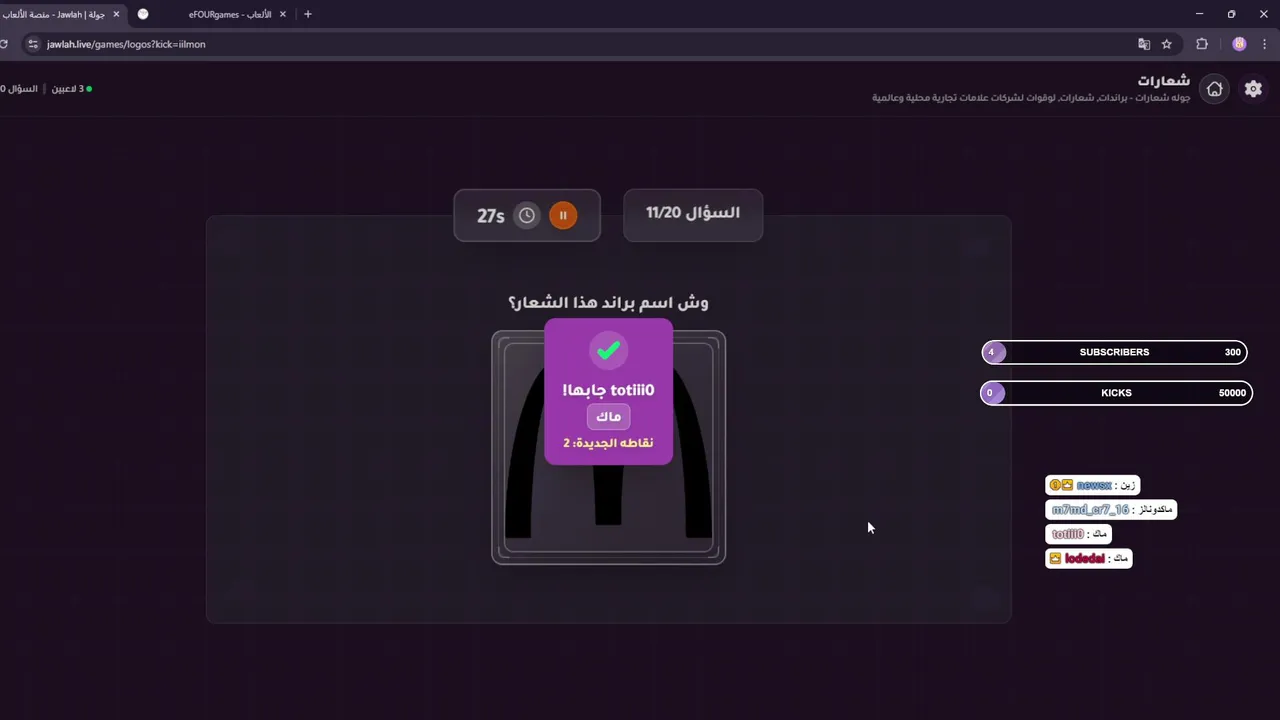Close the eFOURgames tab
Viewport: 1280px width, 720px height.
pos(282,14)
